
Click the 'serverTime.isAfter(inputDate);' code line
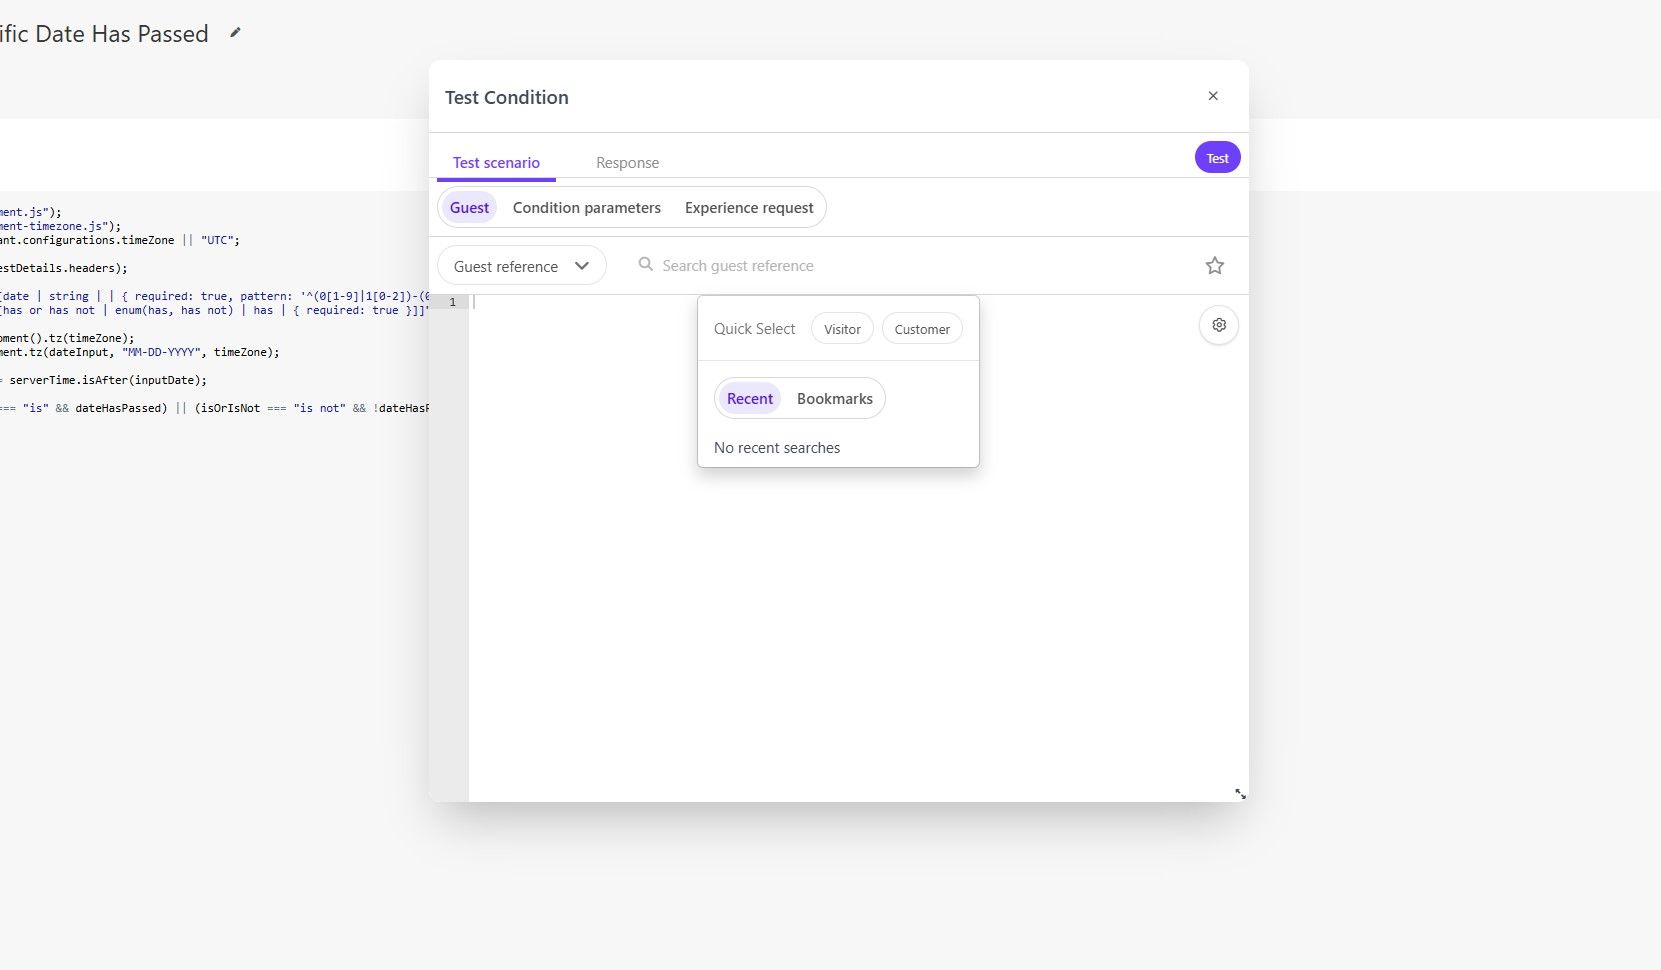[x=108, y=380]
